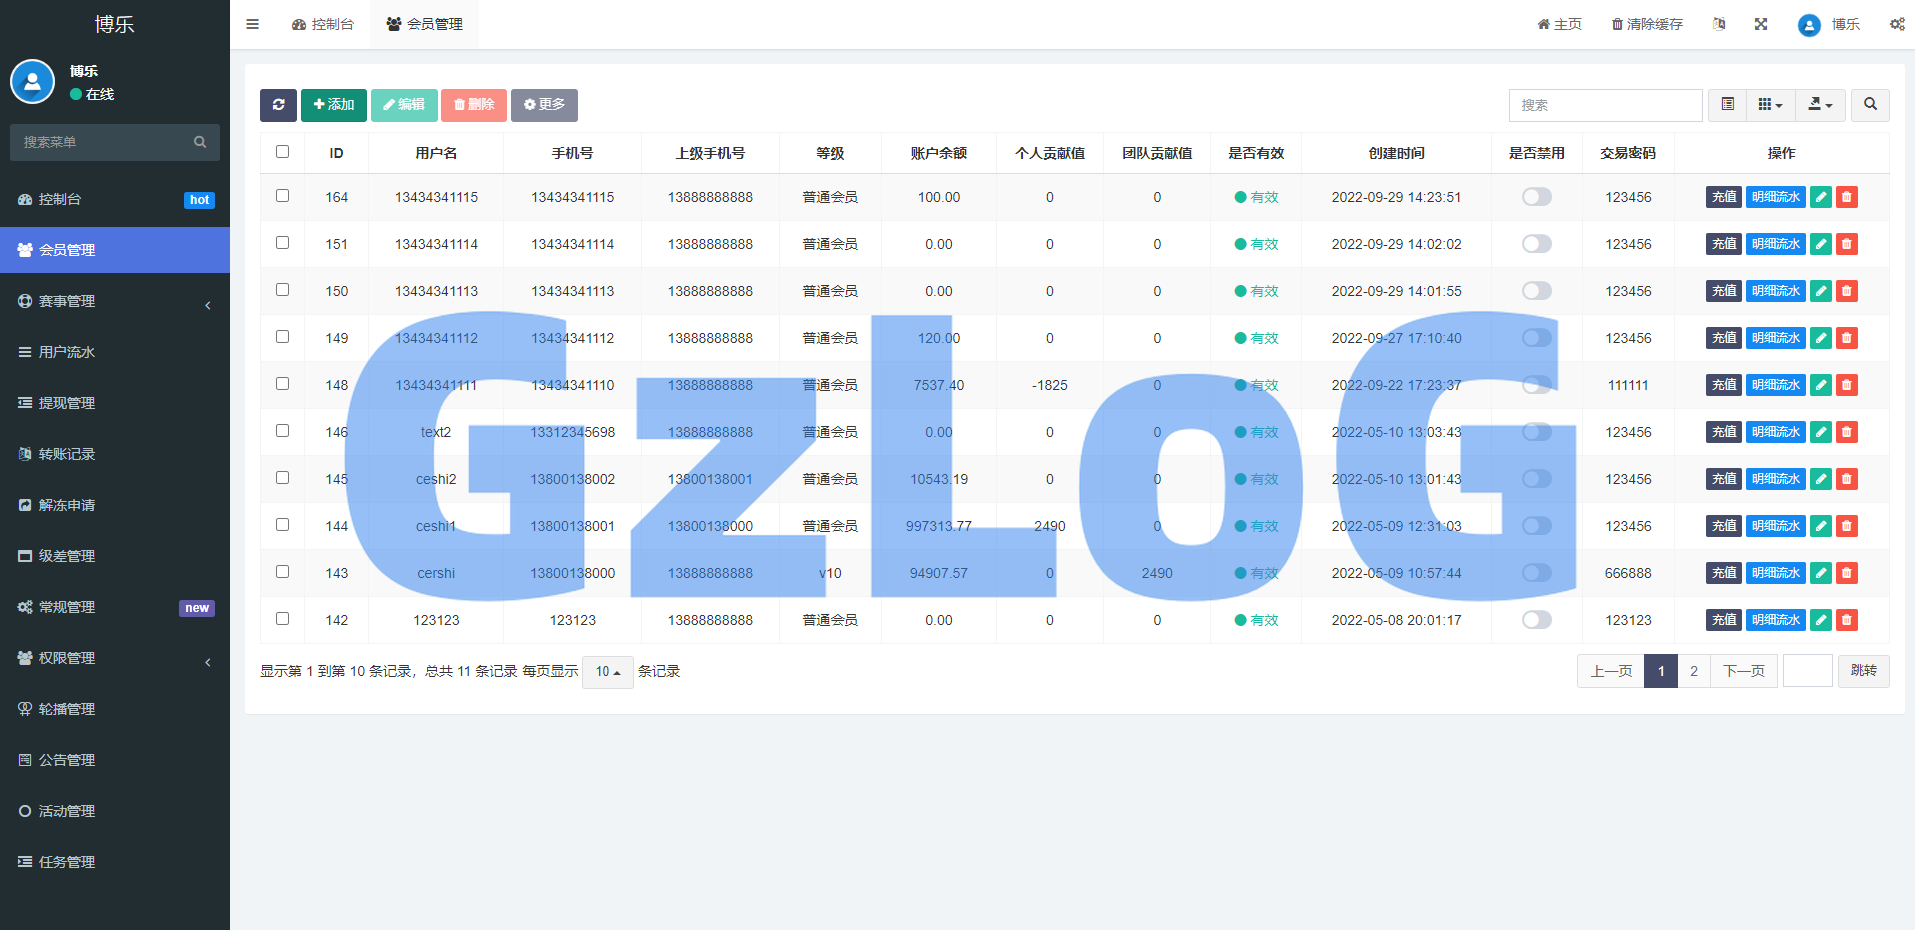Open the columns visibility dropdown
Image resolution: width=1915 pixels, height=930 pixels.
[x=1770, y=105]
